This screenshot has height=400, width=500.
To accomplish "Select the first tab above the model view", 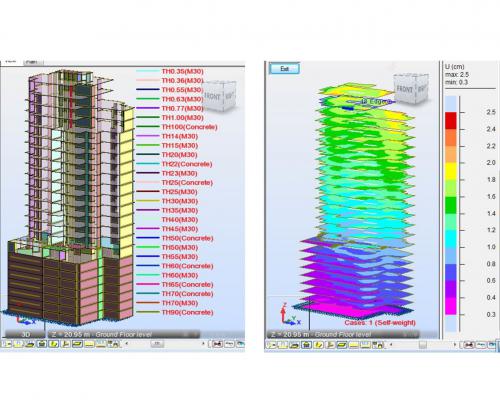I will (12, 62).
